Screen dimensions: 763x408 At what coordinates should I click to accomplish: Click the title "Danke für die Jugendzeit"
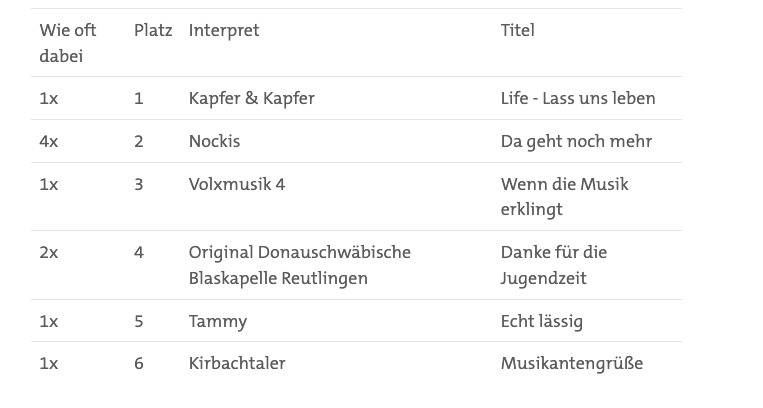click(553, 265)
